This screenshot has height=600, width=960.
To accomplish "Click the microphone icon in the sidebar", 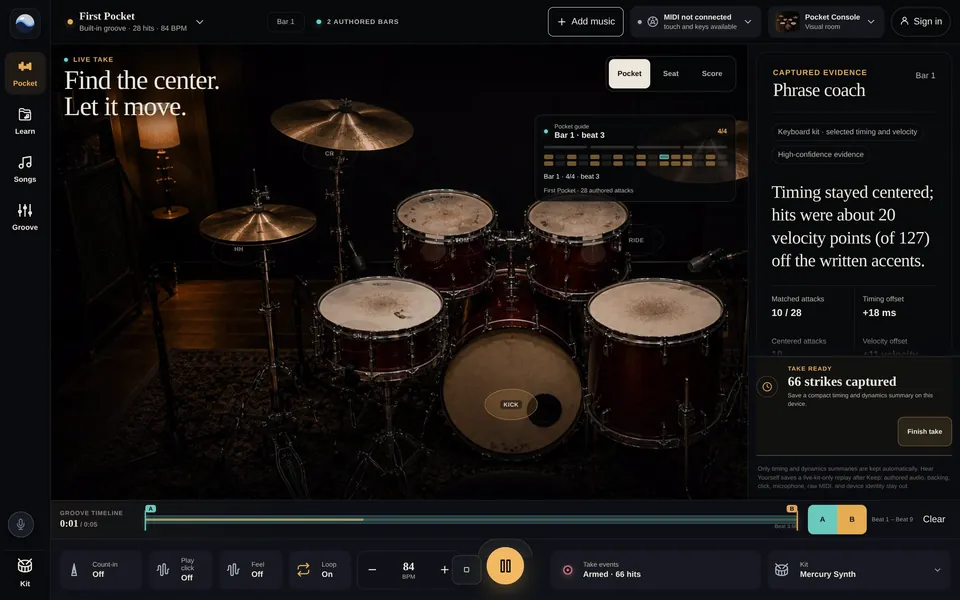I will tap(21, 524).
